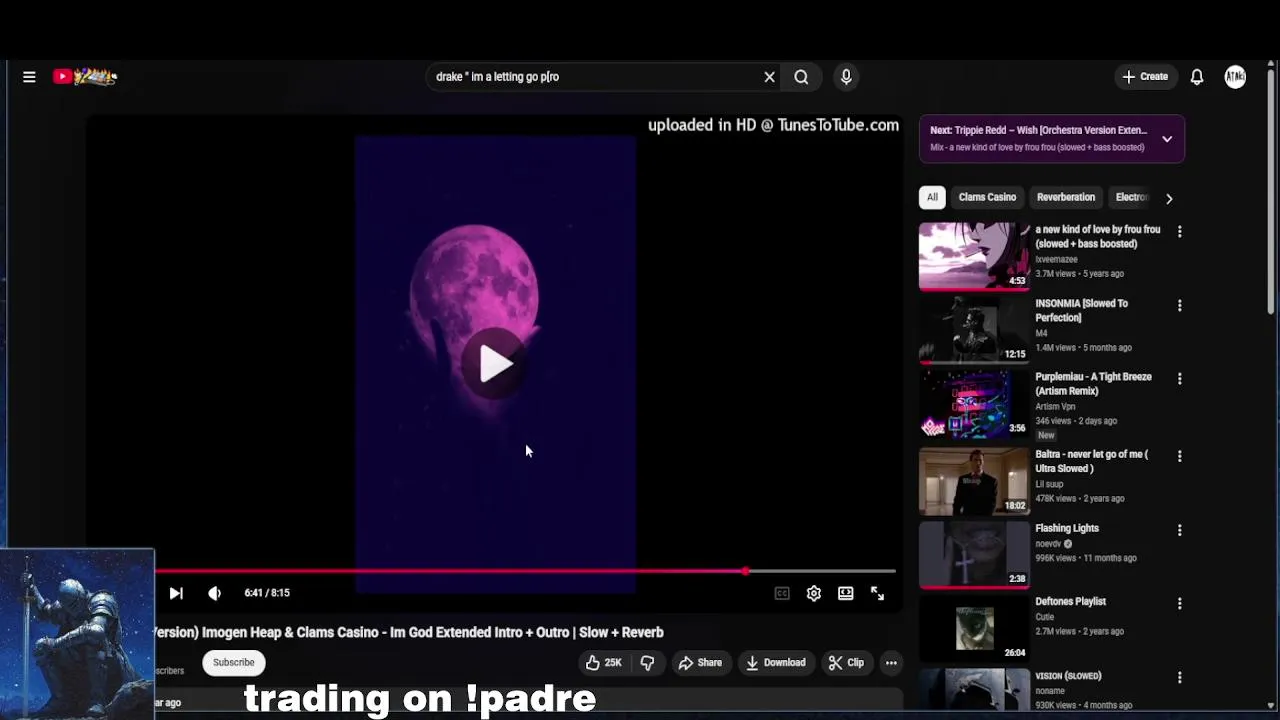Open player settings gear
1280x720 pixels.
click(x=814, y=593)
